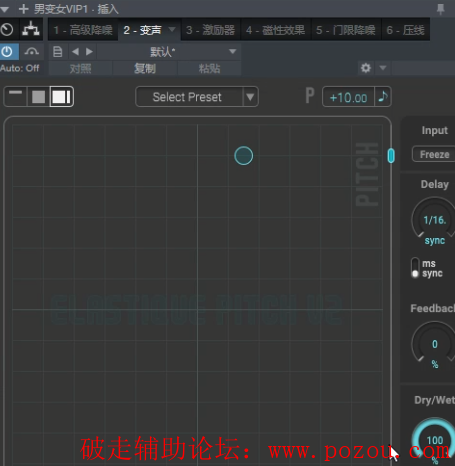
Task: Click Select Preset dropdown arrow
Action: click(250, 97)
